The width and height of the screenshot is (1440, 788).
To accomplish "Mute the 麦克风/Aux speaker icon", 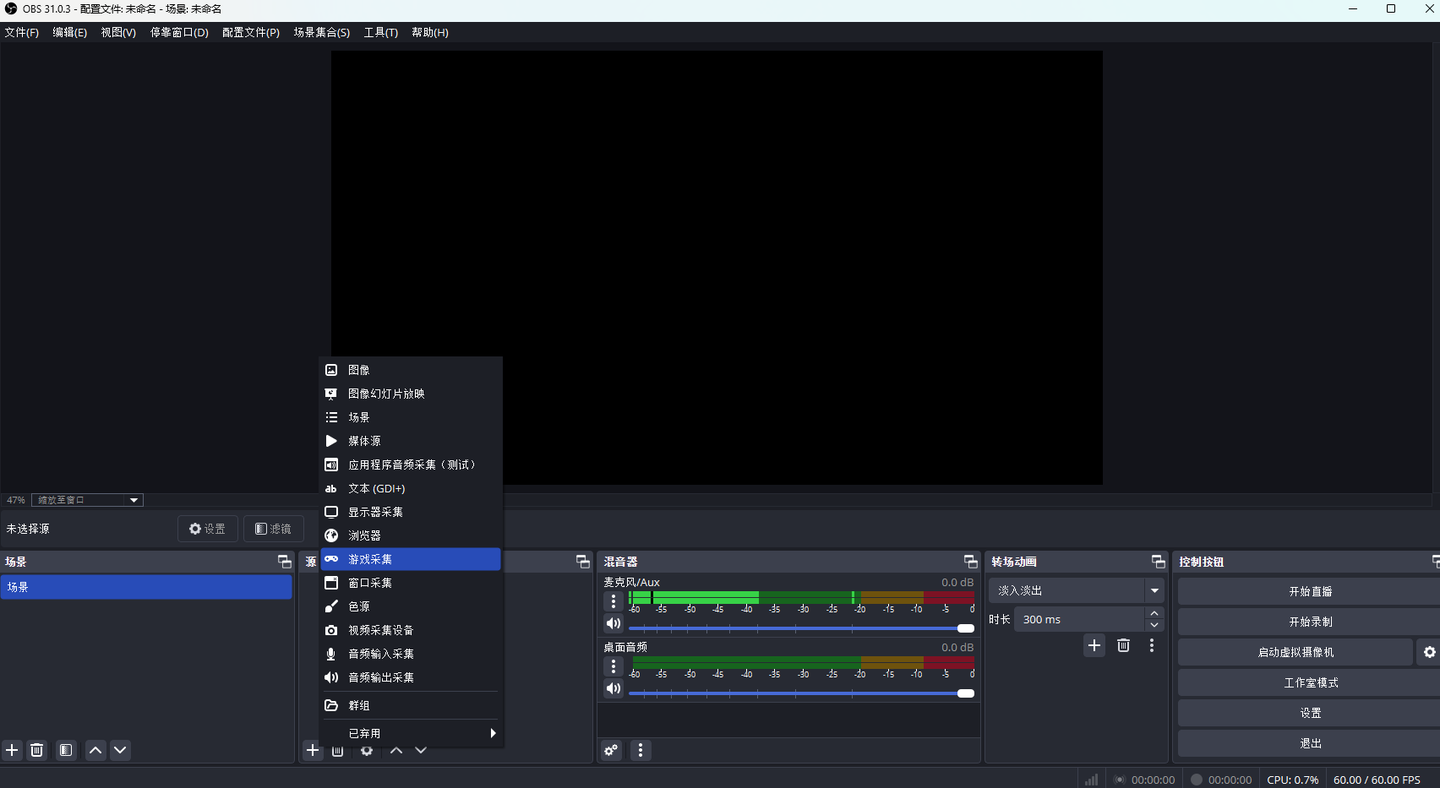I will [613, 623].
